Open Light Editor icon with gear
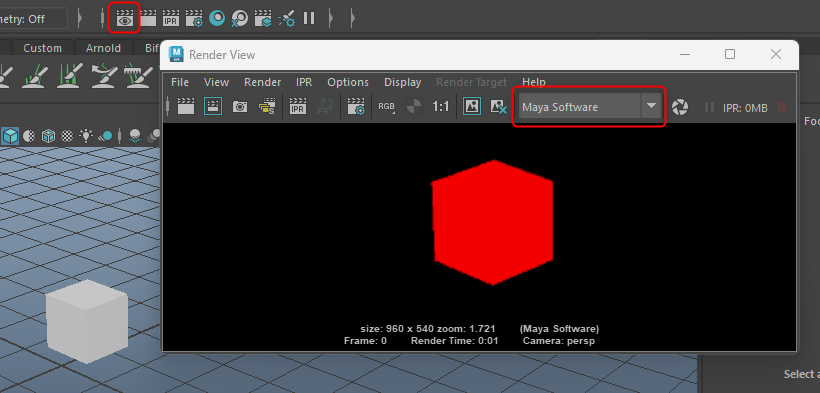This screenshot has height=393, width=820. click(x=287, y=19)
